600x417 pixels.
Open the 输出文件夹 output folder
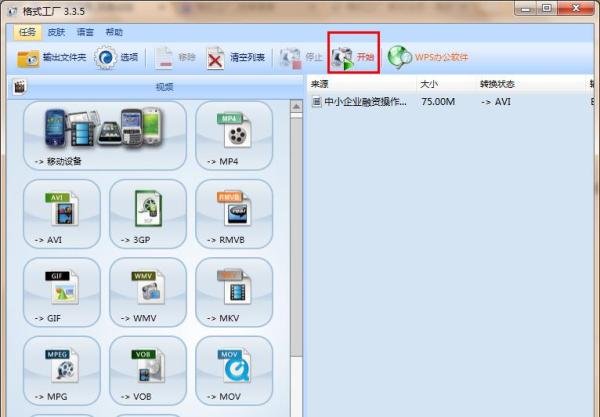[x=51, y=58]
